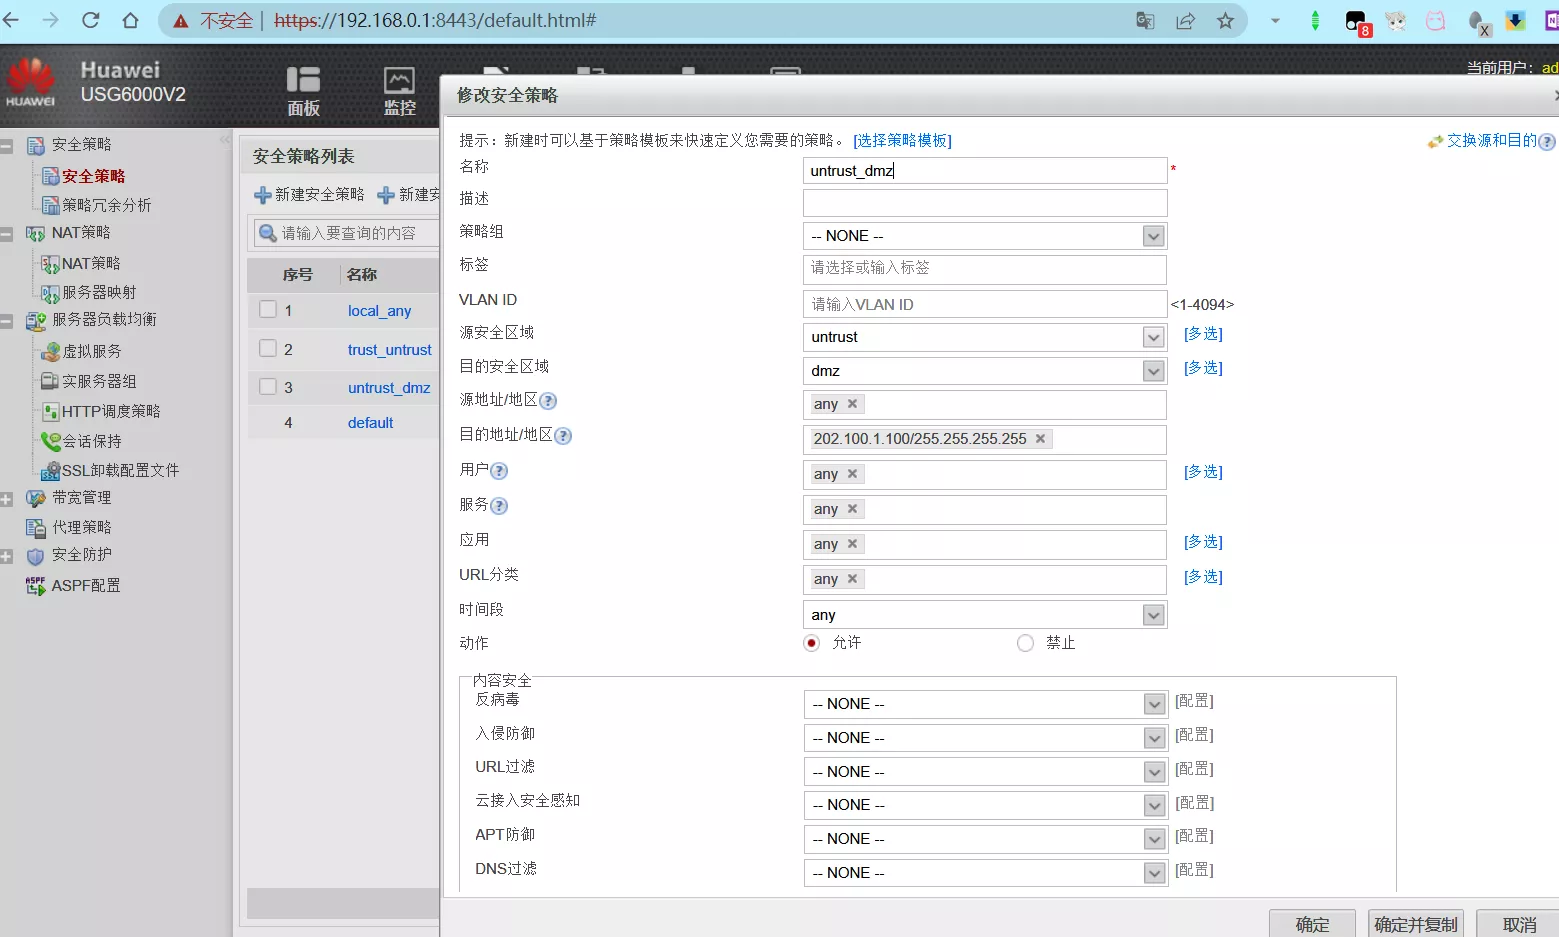The width and height of the screenshot is (1559, 937).
Task: Click the browser reload page icon
Action: click(x=90, y=20)
